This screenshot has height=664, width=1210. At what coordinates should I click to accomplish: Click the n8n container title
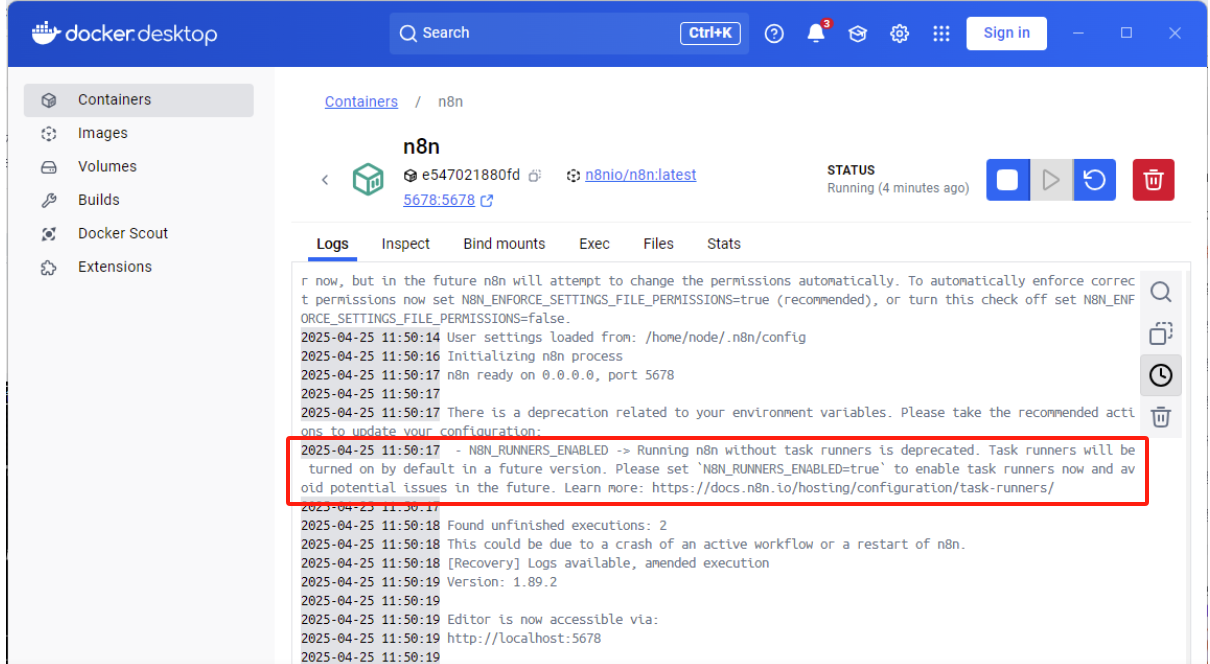point(421,146)
